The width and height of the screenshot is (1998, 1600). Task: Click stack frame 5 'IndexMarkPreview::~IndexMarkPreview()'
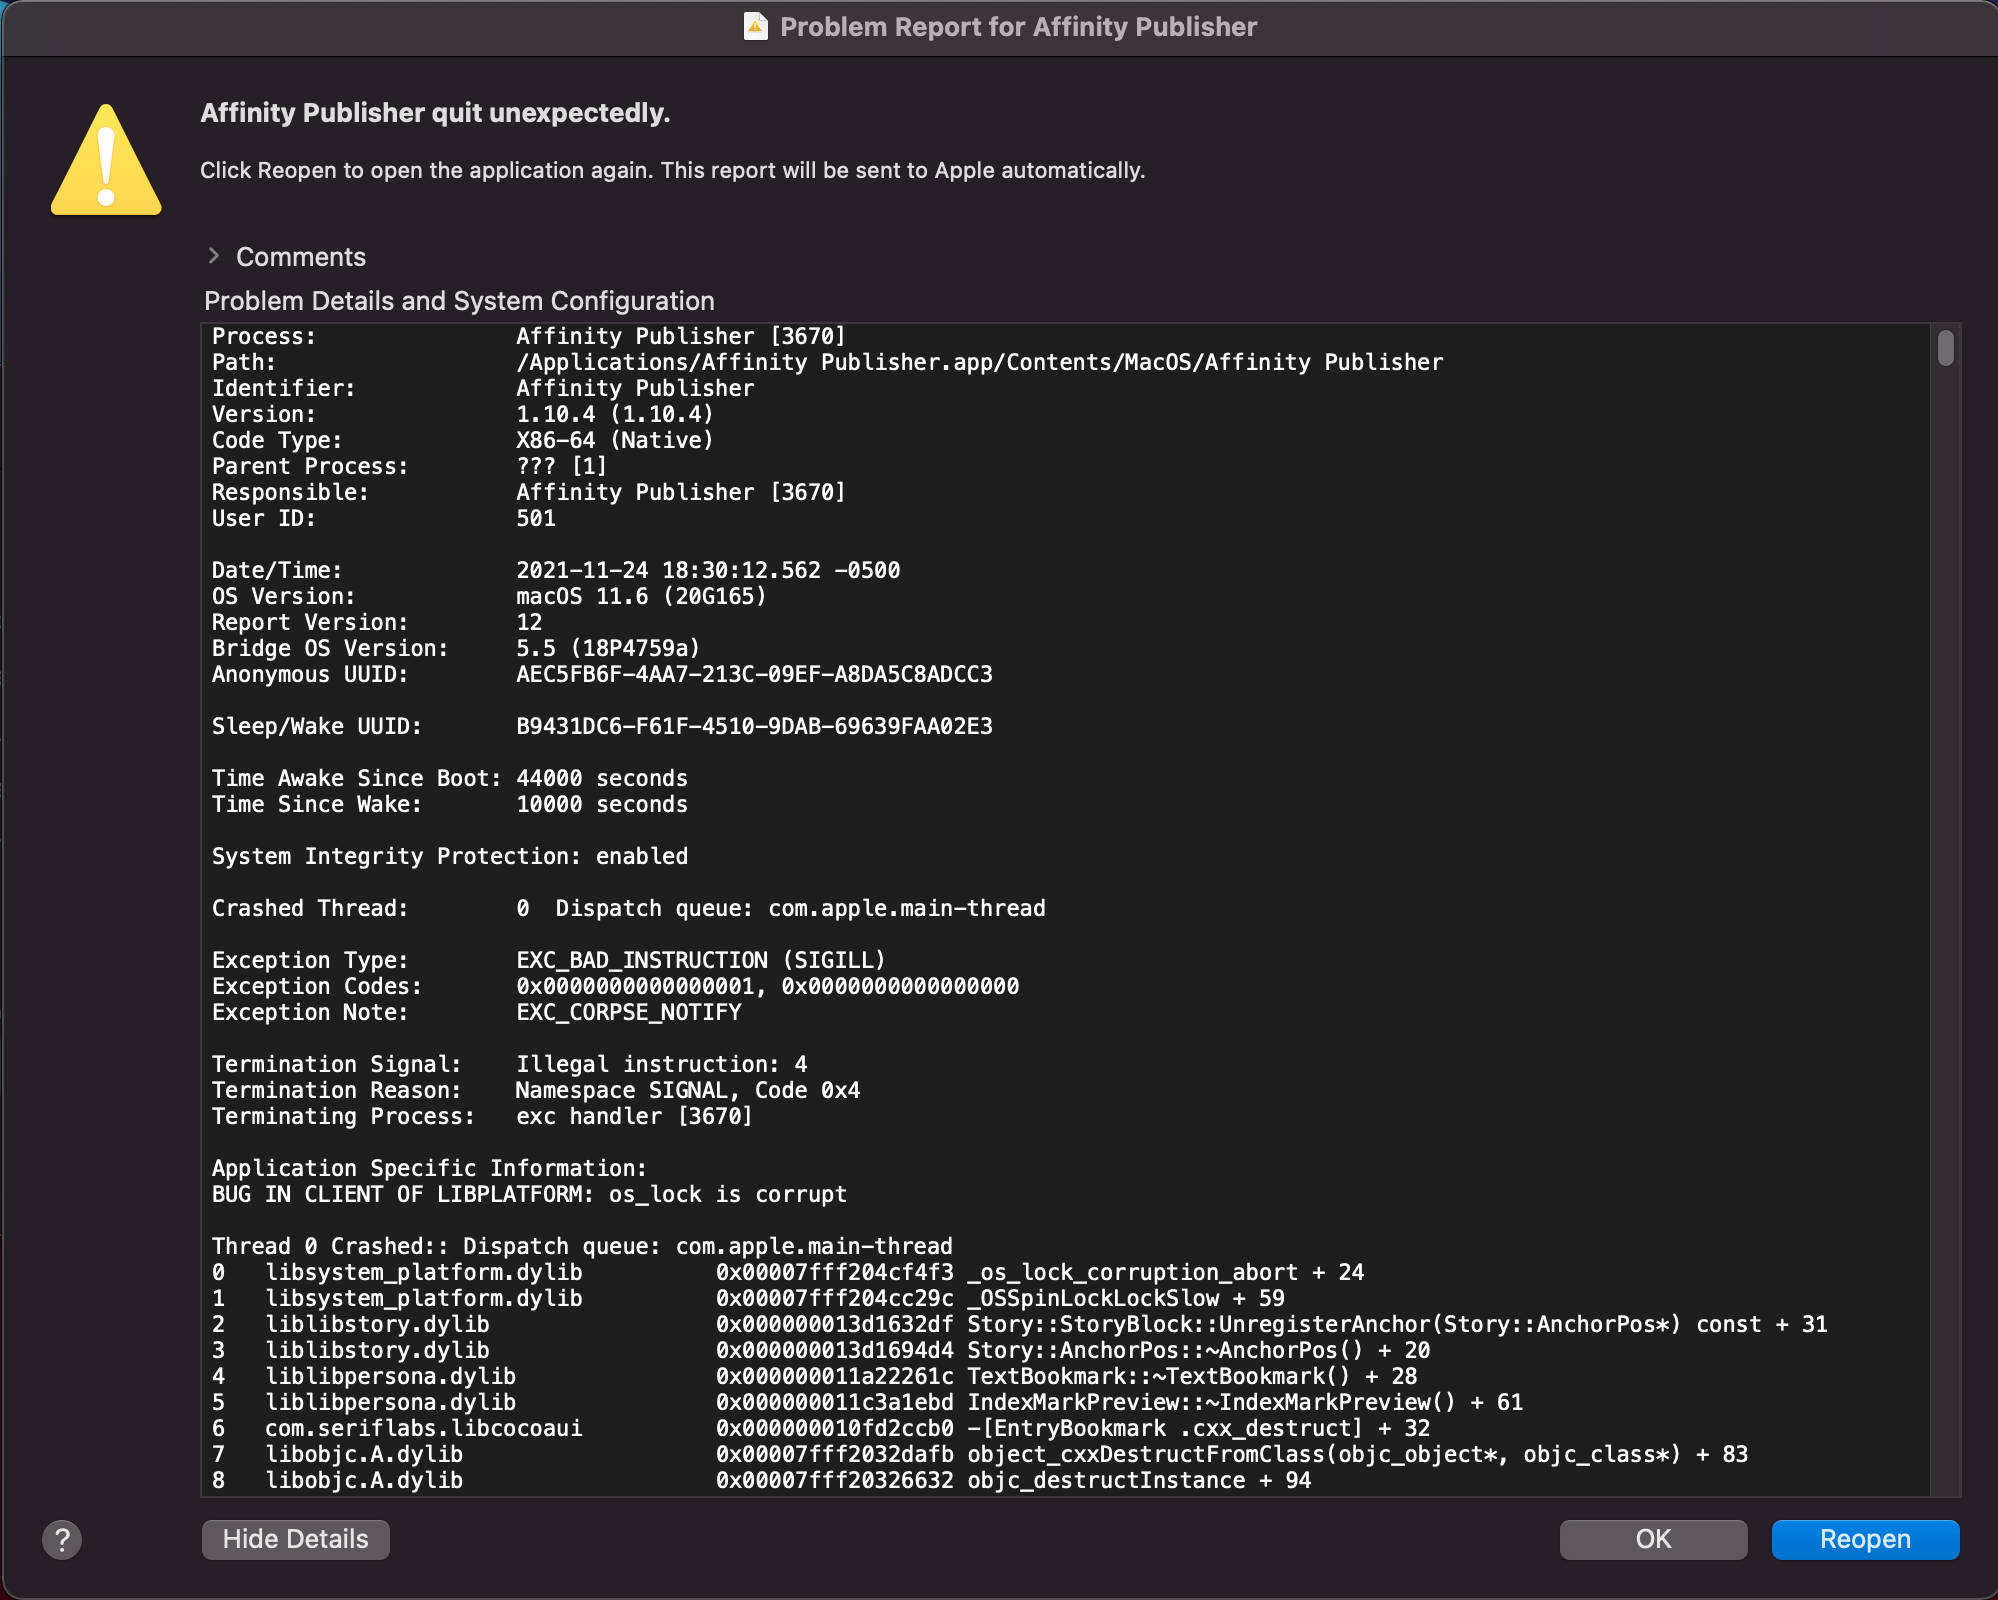[868, 1402]
